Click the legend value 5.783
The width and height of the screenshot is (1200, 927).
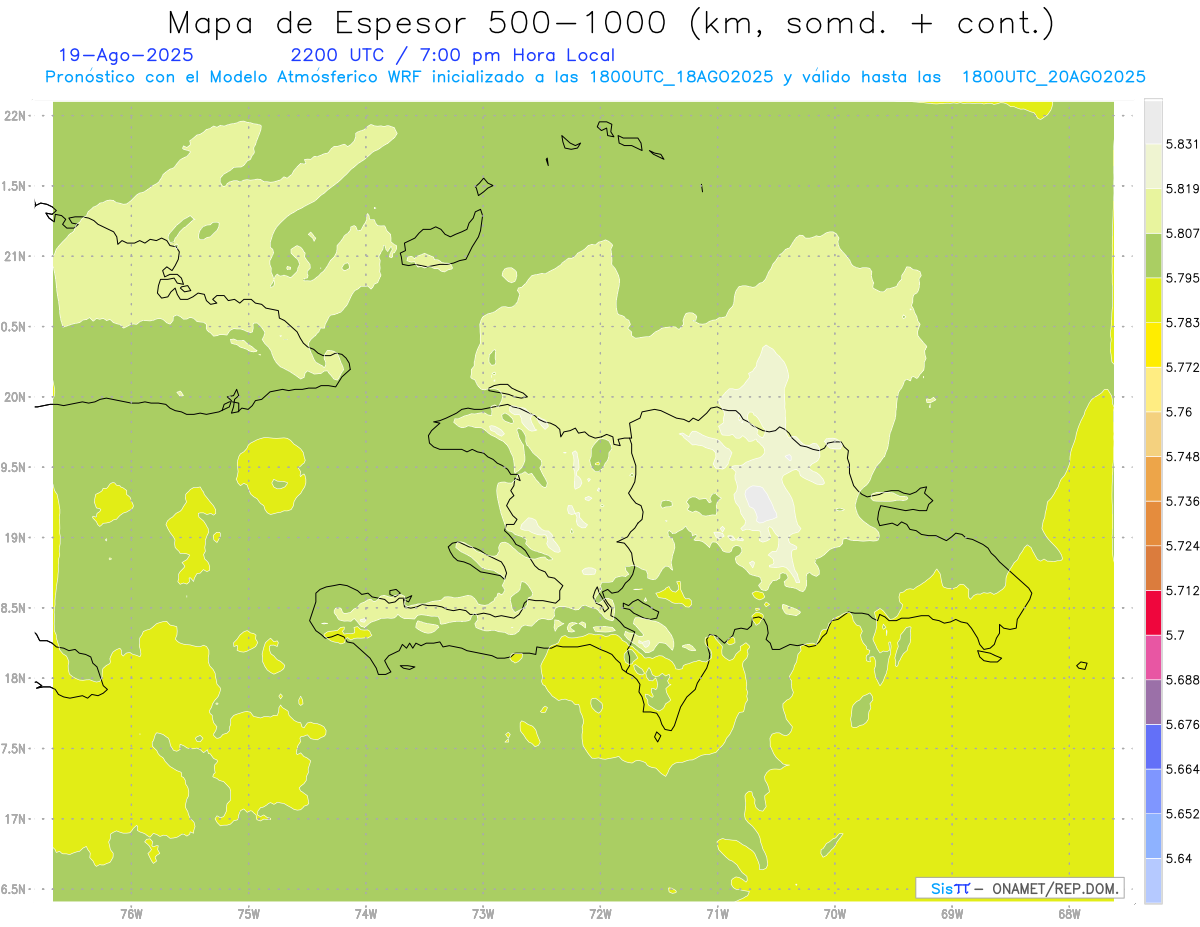1182,323
